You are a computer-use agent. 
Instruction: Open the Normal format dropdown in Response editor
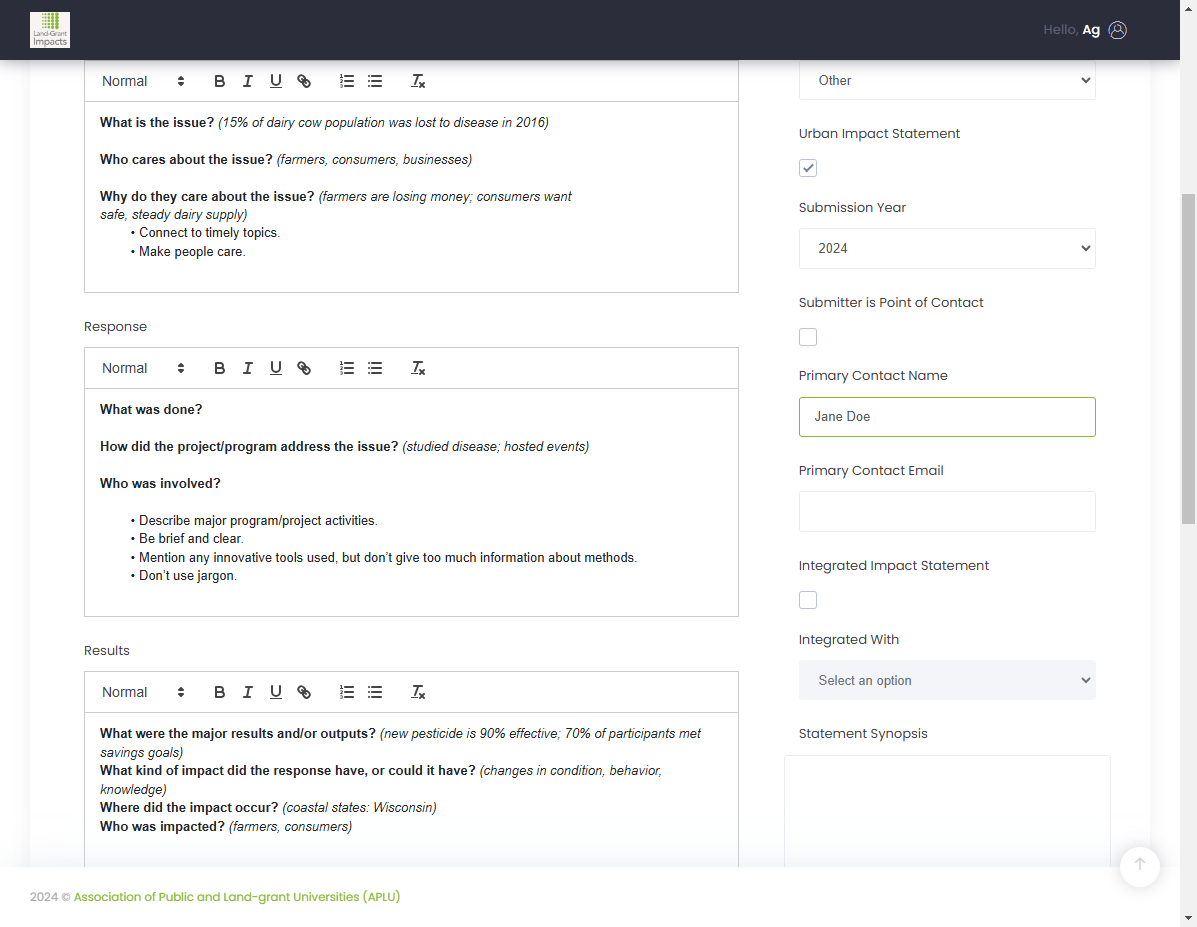tap(143, 368)
